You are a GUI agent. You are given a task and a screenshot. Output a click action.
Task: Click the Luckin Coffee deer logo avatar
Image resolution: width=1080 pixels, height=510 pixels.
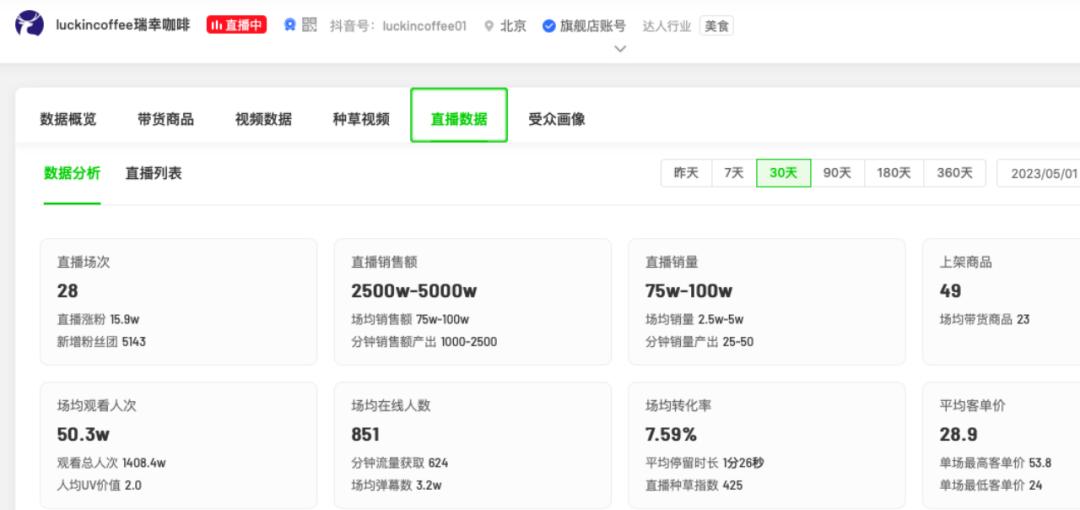pyautogui.click(x=29, y=24)
